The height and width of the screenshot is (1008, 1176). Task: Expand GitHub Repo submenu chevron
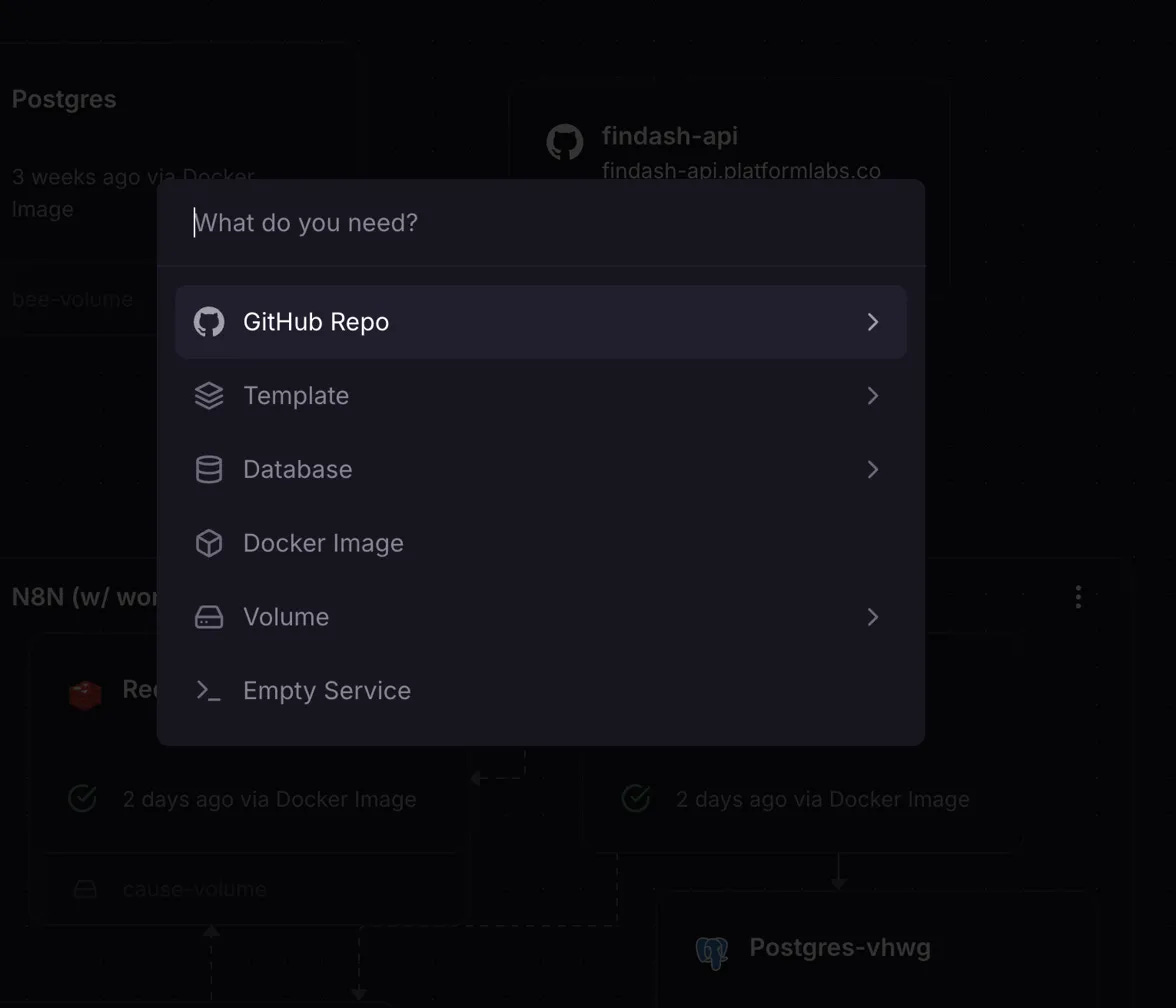click(872, 322)
